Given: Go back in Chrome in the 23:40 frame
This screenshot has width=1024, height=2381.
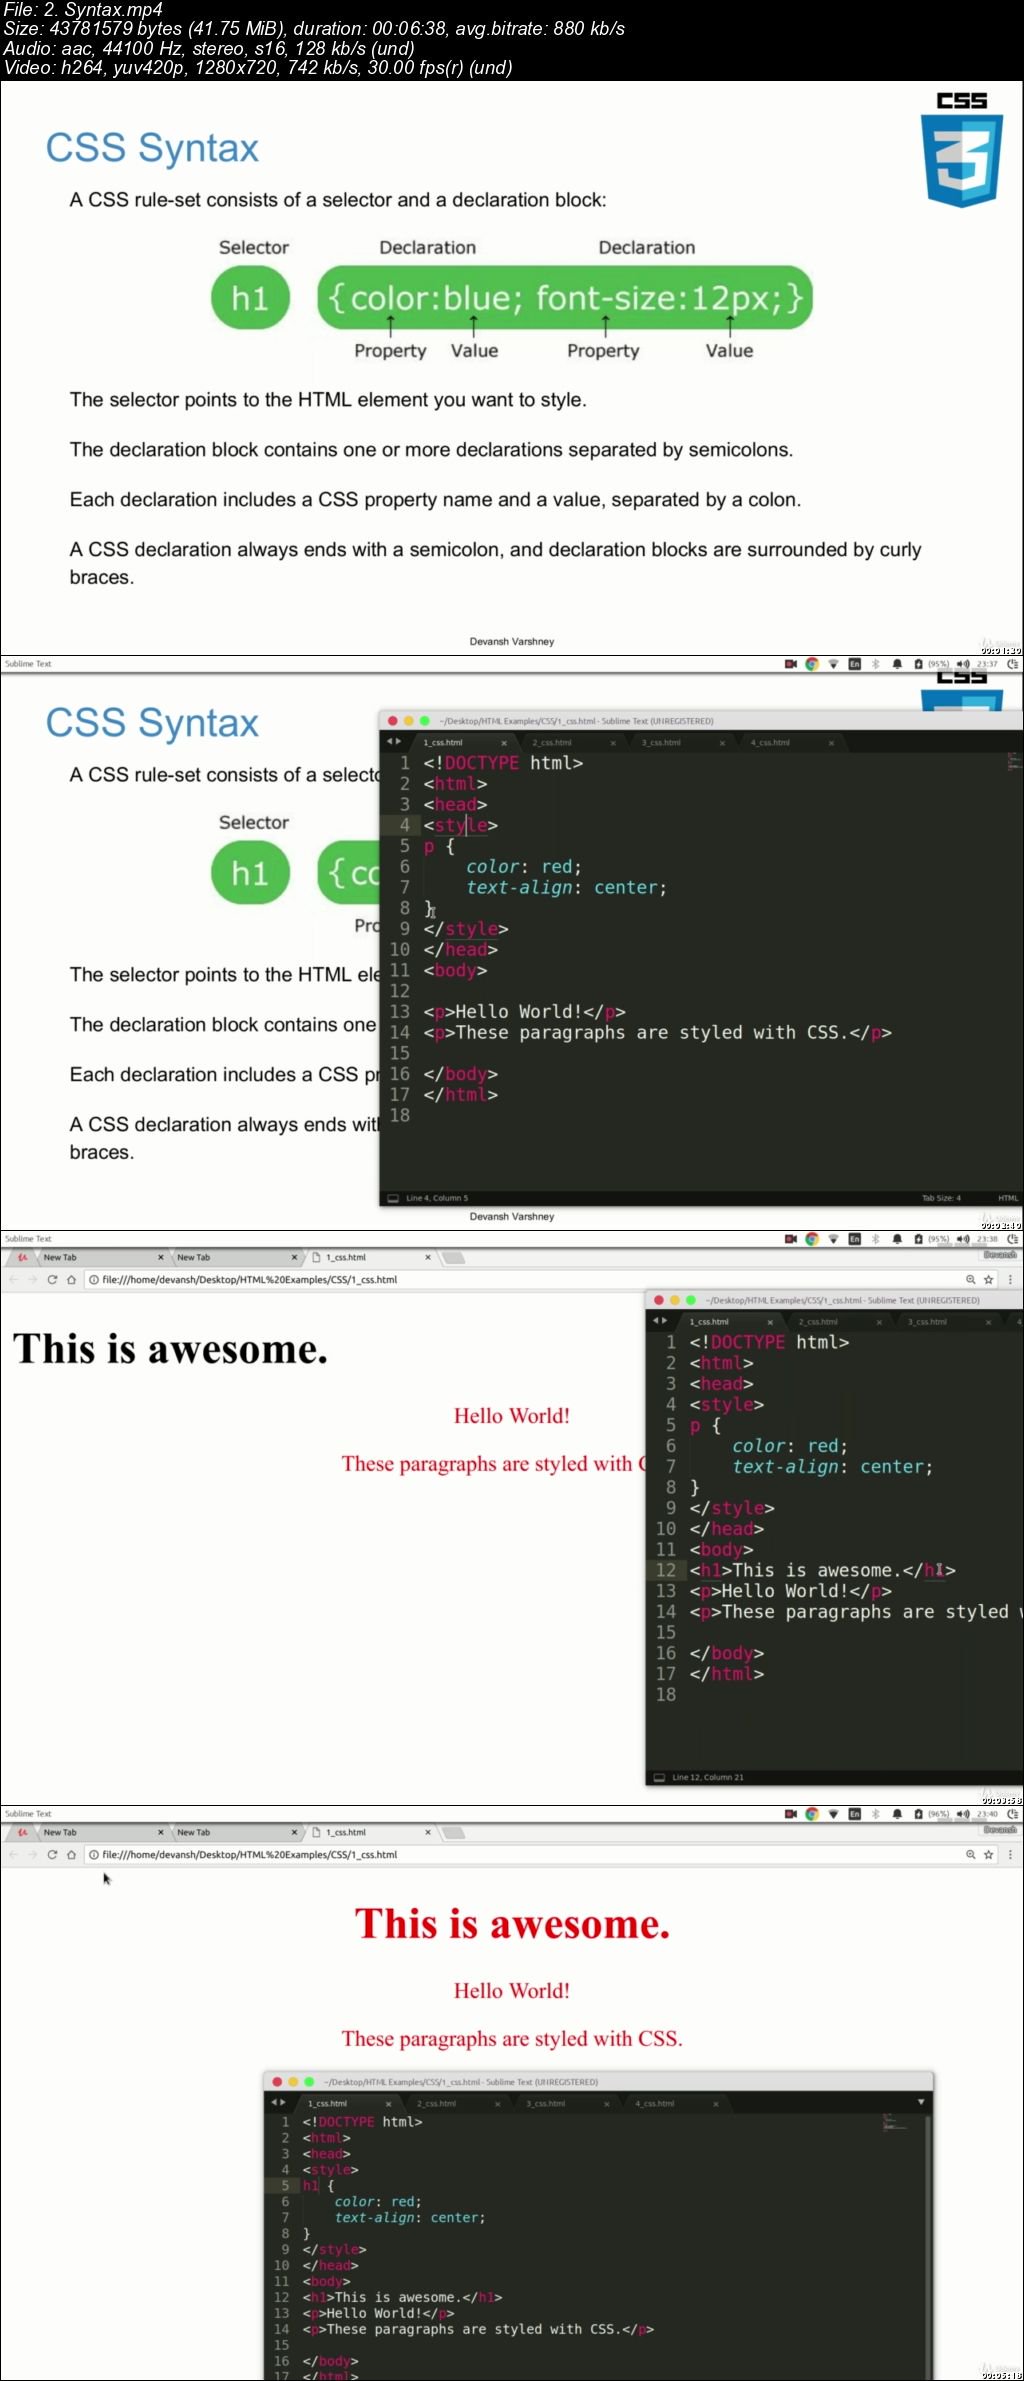Looking at the screenshot, I should [13, 1854].
